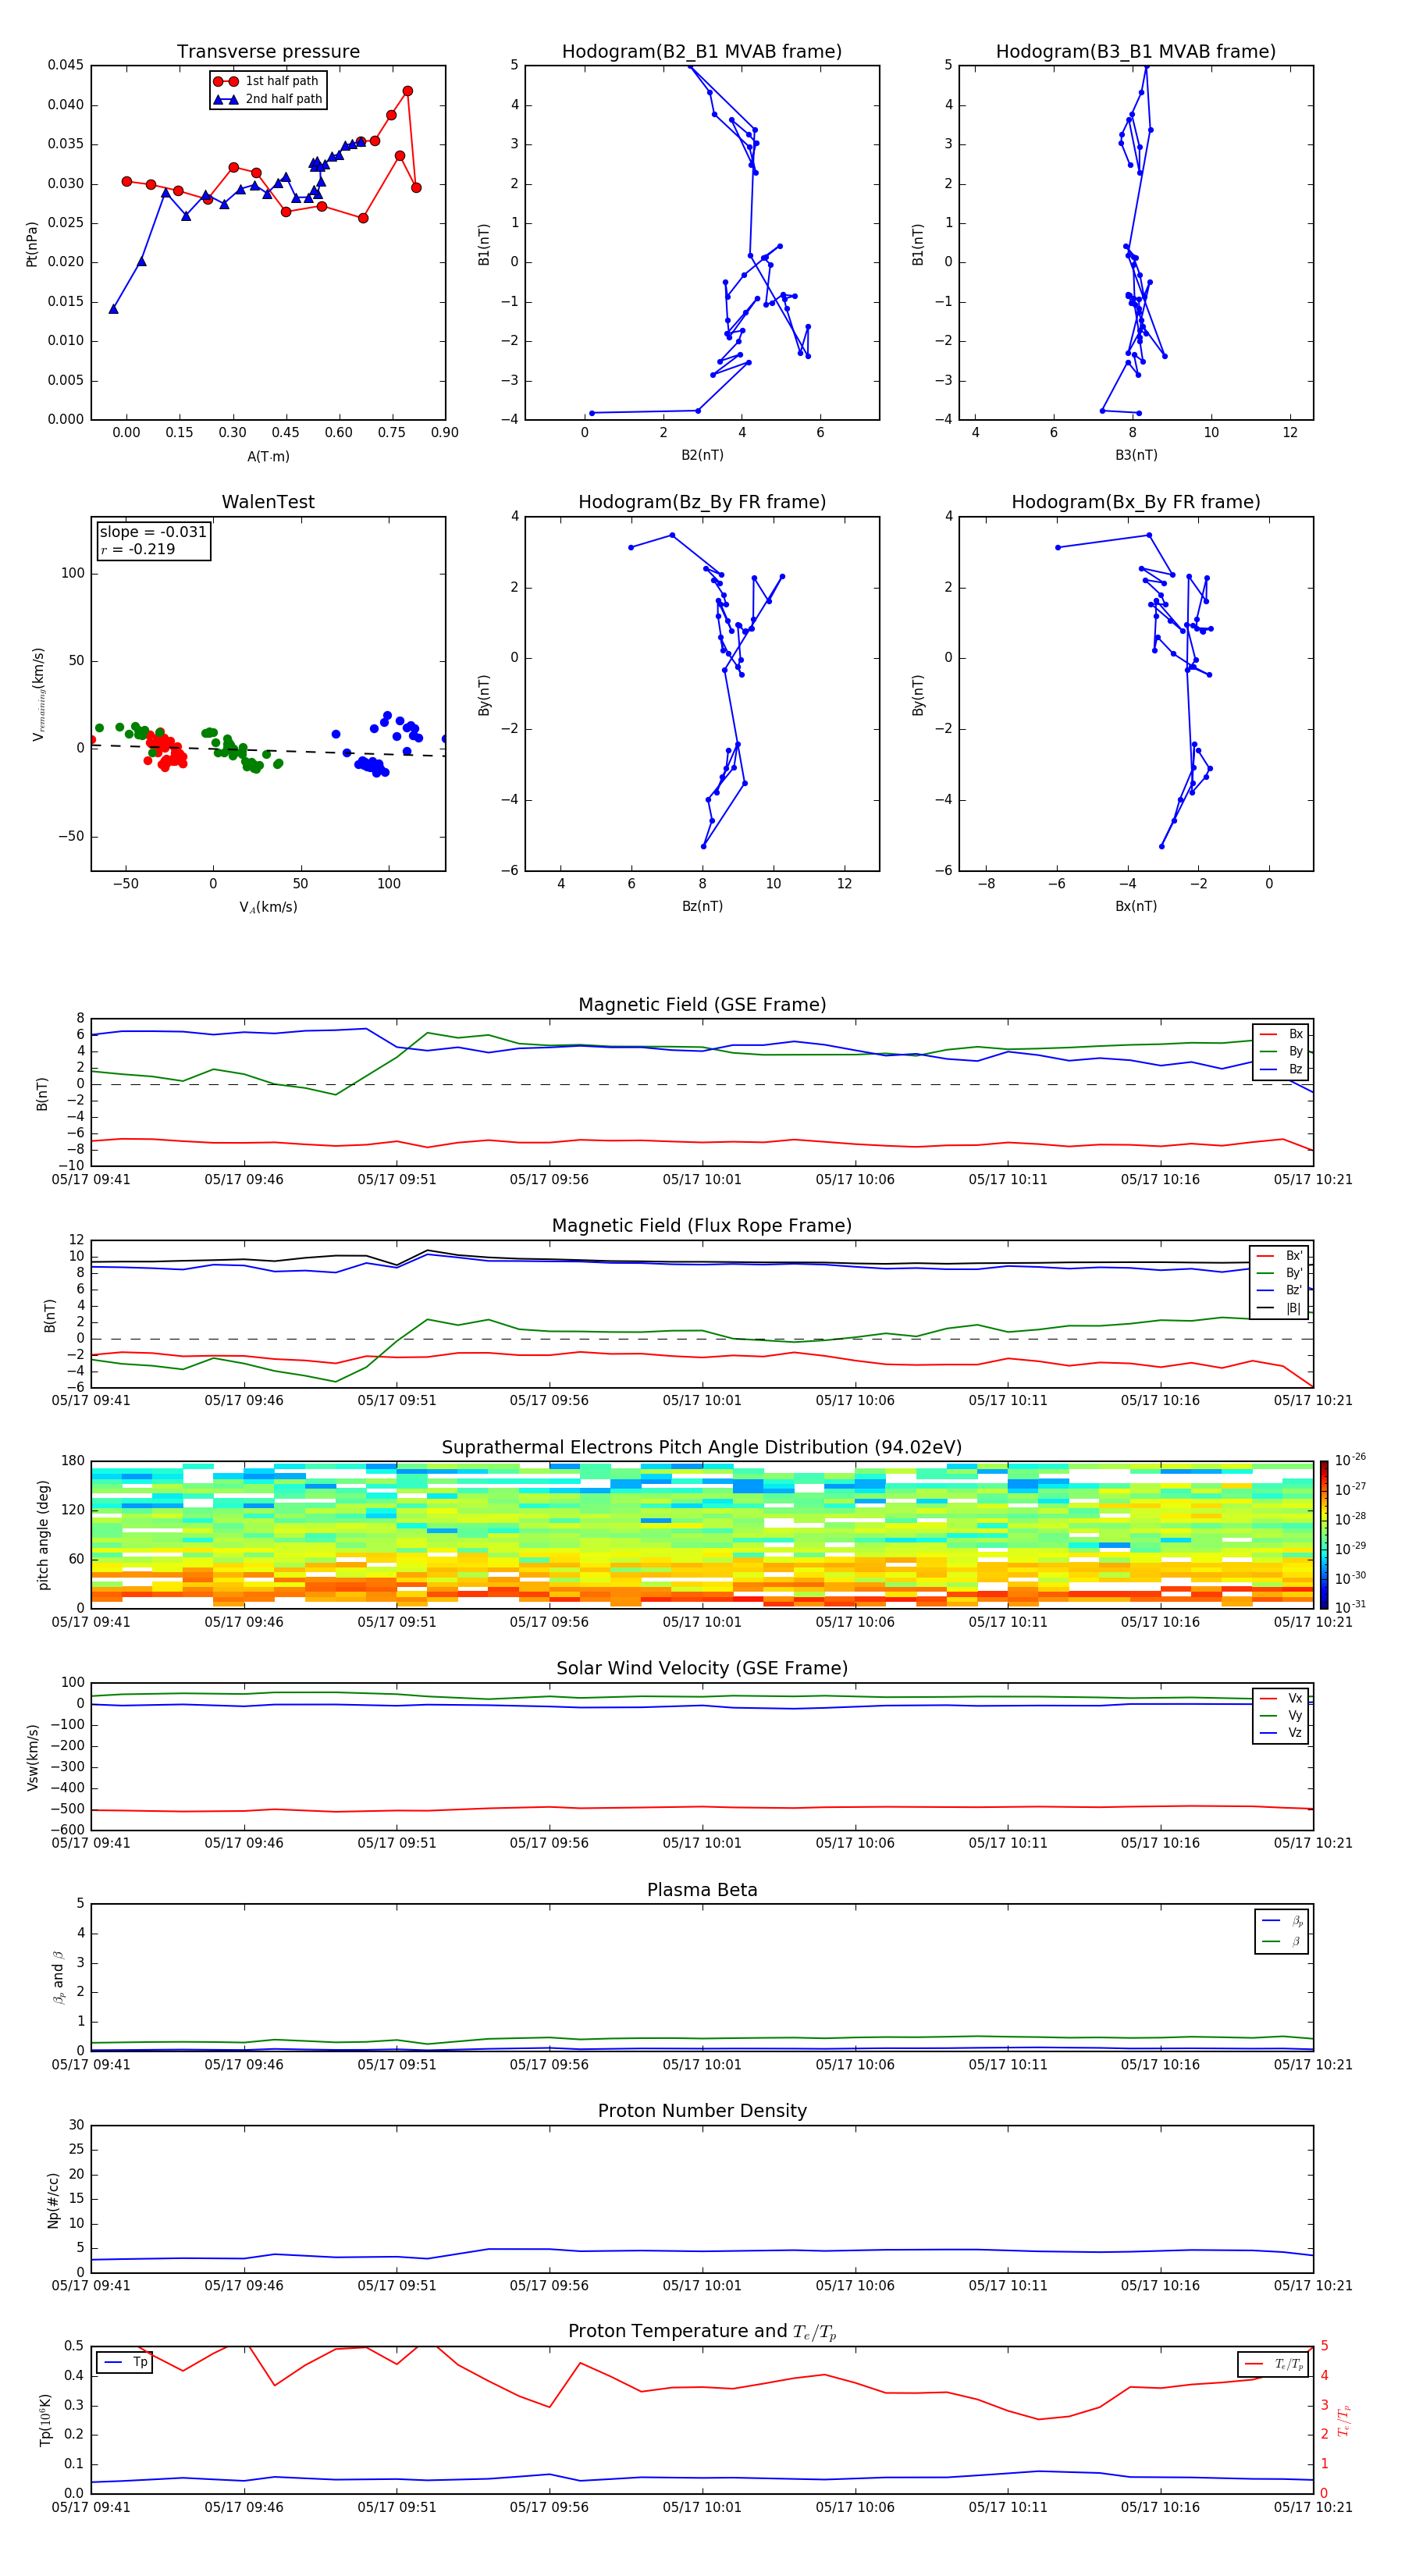This screenshot has height=2576, width=1405.
Task: Select the blue "βp" legend entry
Action: pos(1282,1920)
